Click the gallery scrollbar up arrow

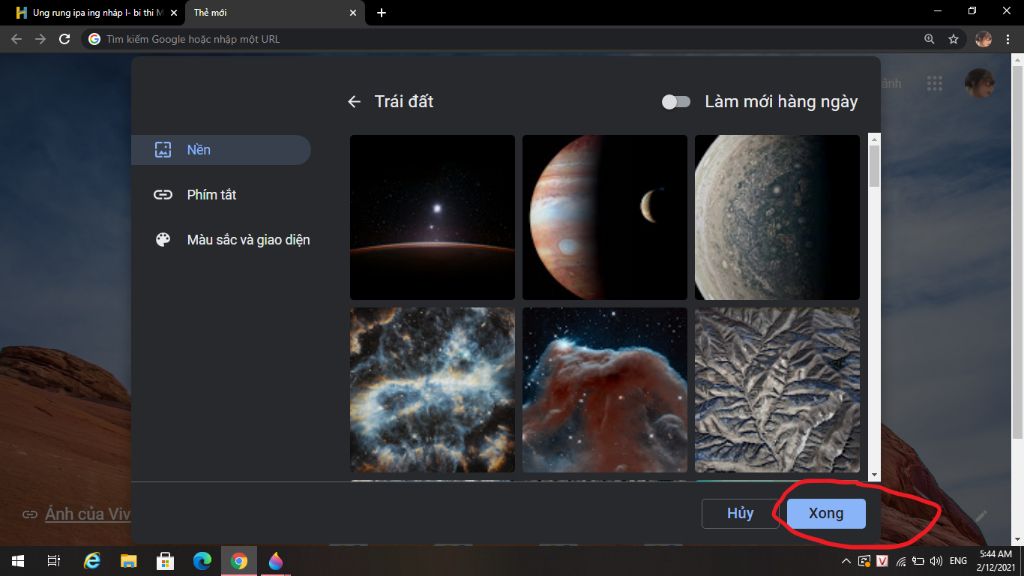tap(874, 139)
